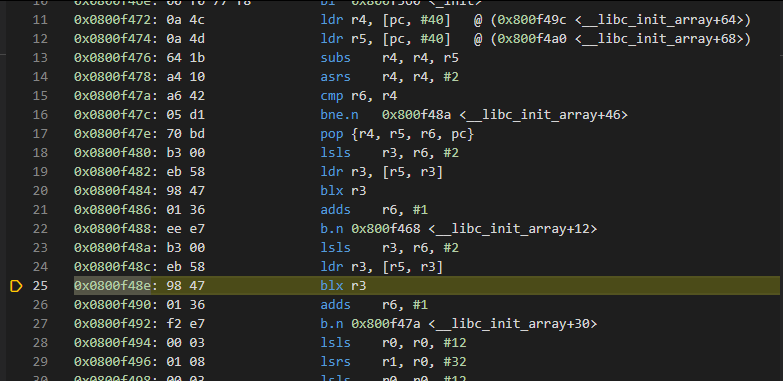783x381 pixels.
Task: Click comment referencing 0x800f49c __libc_init_array+64
Action: 612,20
